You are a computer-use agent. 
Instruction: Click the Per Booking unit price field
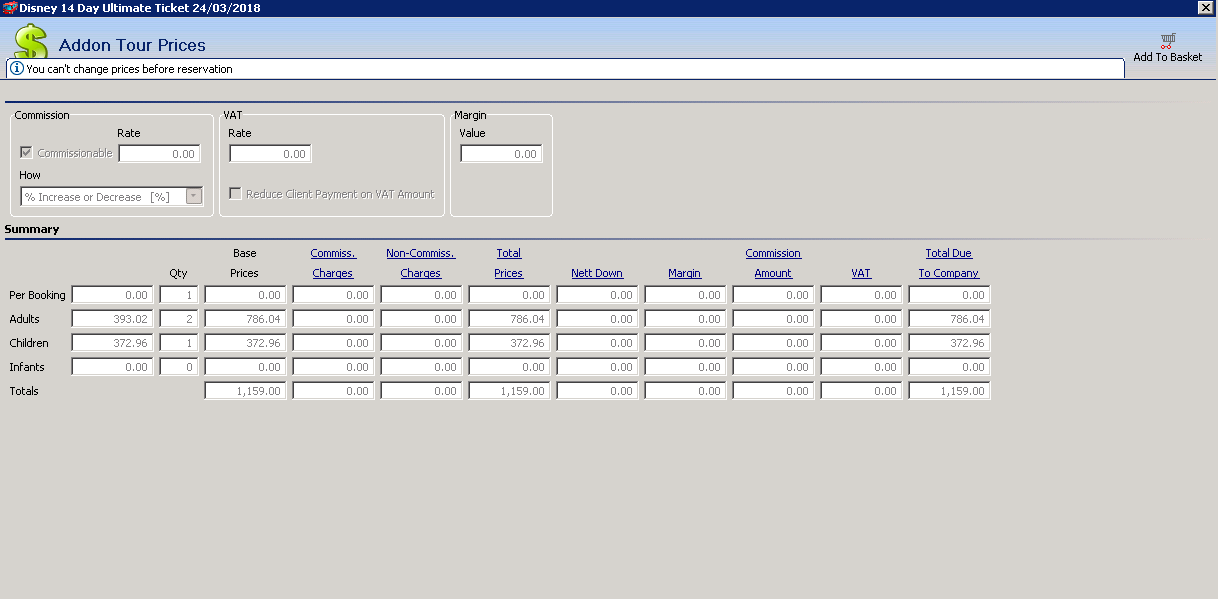pos(112,295)
